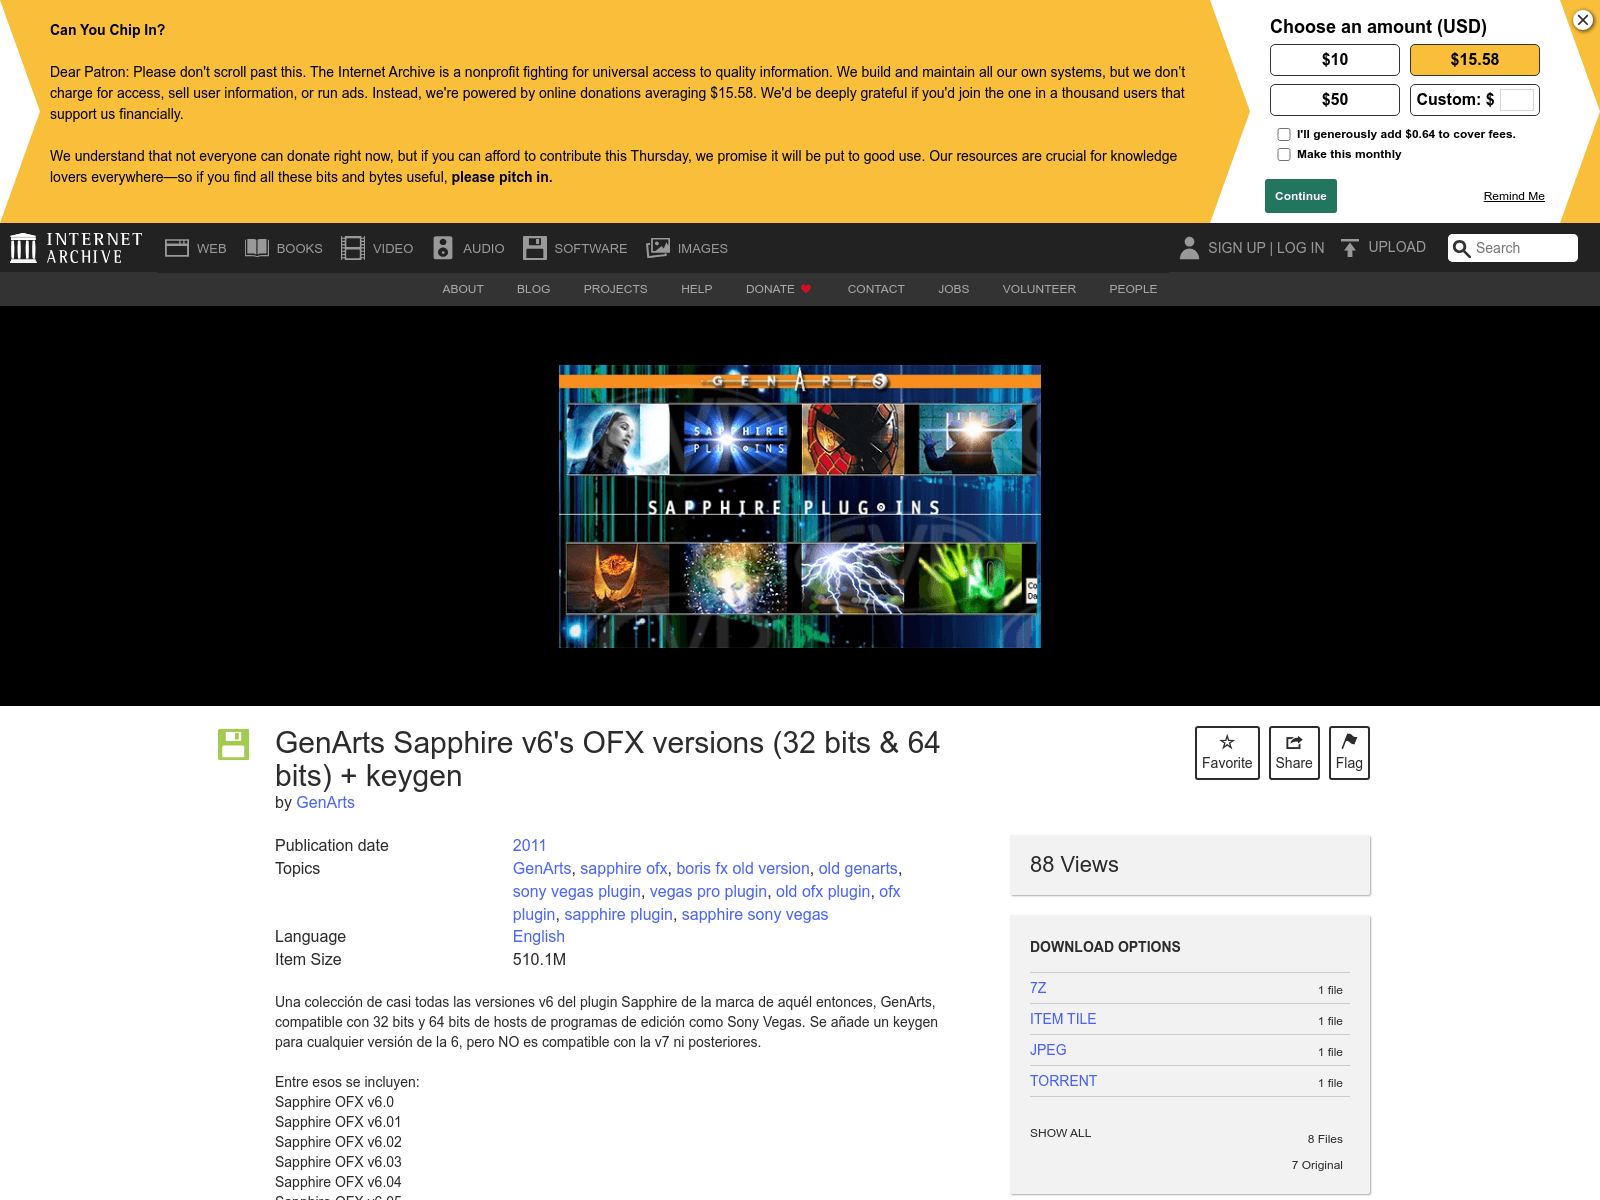Click the 7 Original files link
The image size is (1600, 1200).
pos(1317,1165)
